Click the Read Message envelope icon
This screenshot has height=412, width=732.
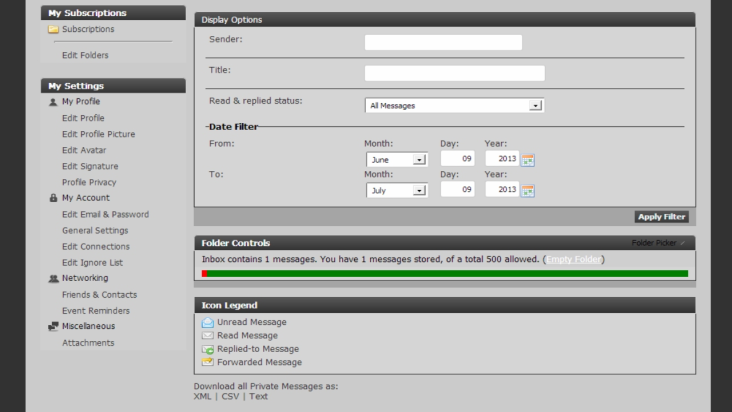coord(208,335)
